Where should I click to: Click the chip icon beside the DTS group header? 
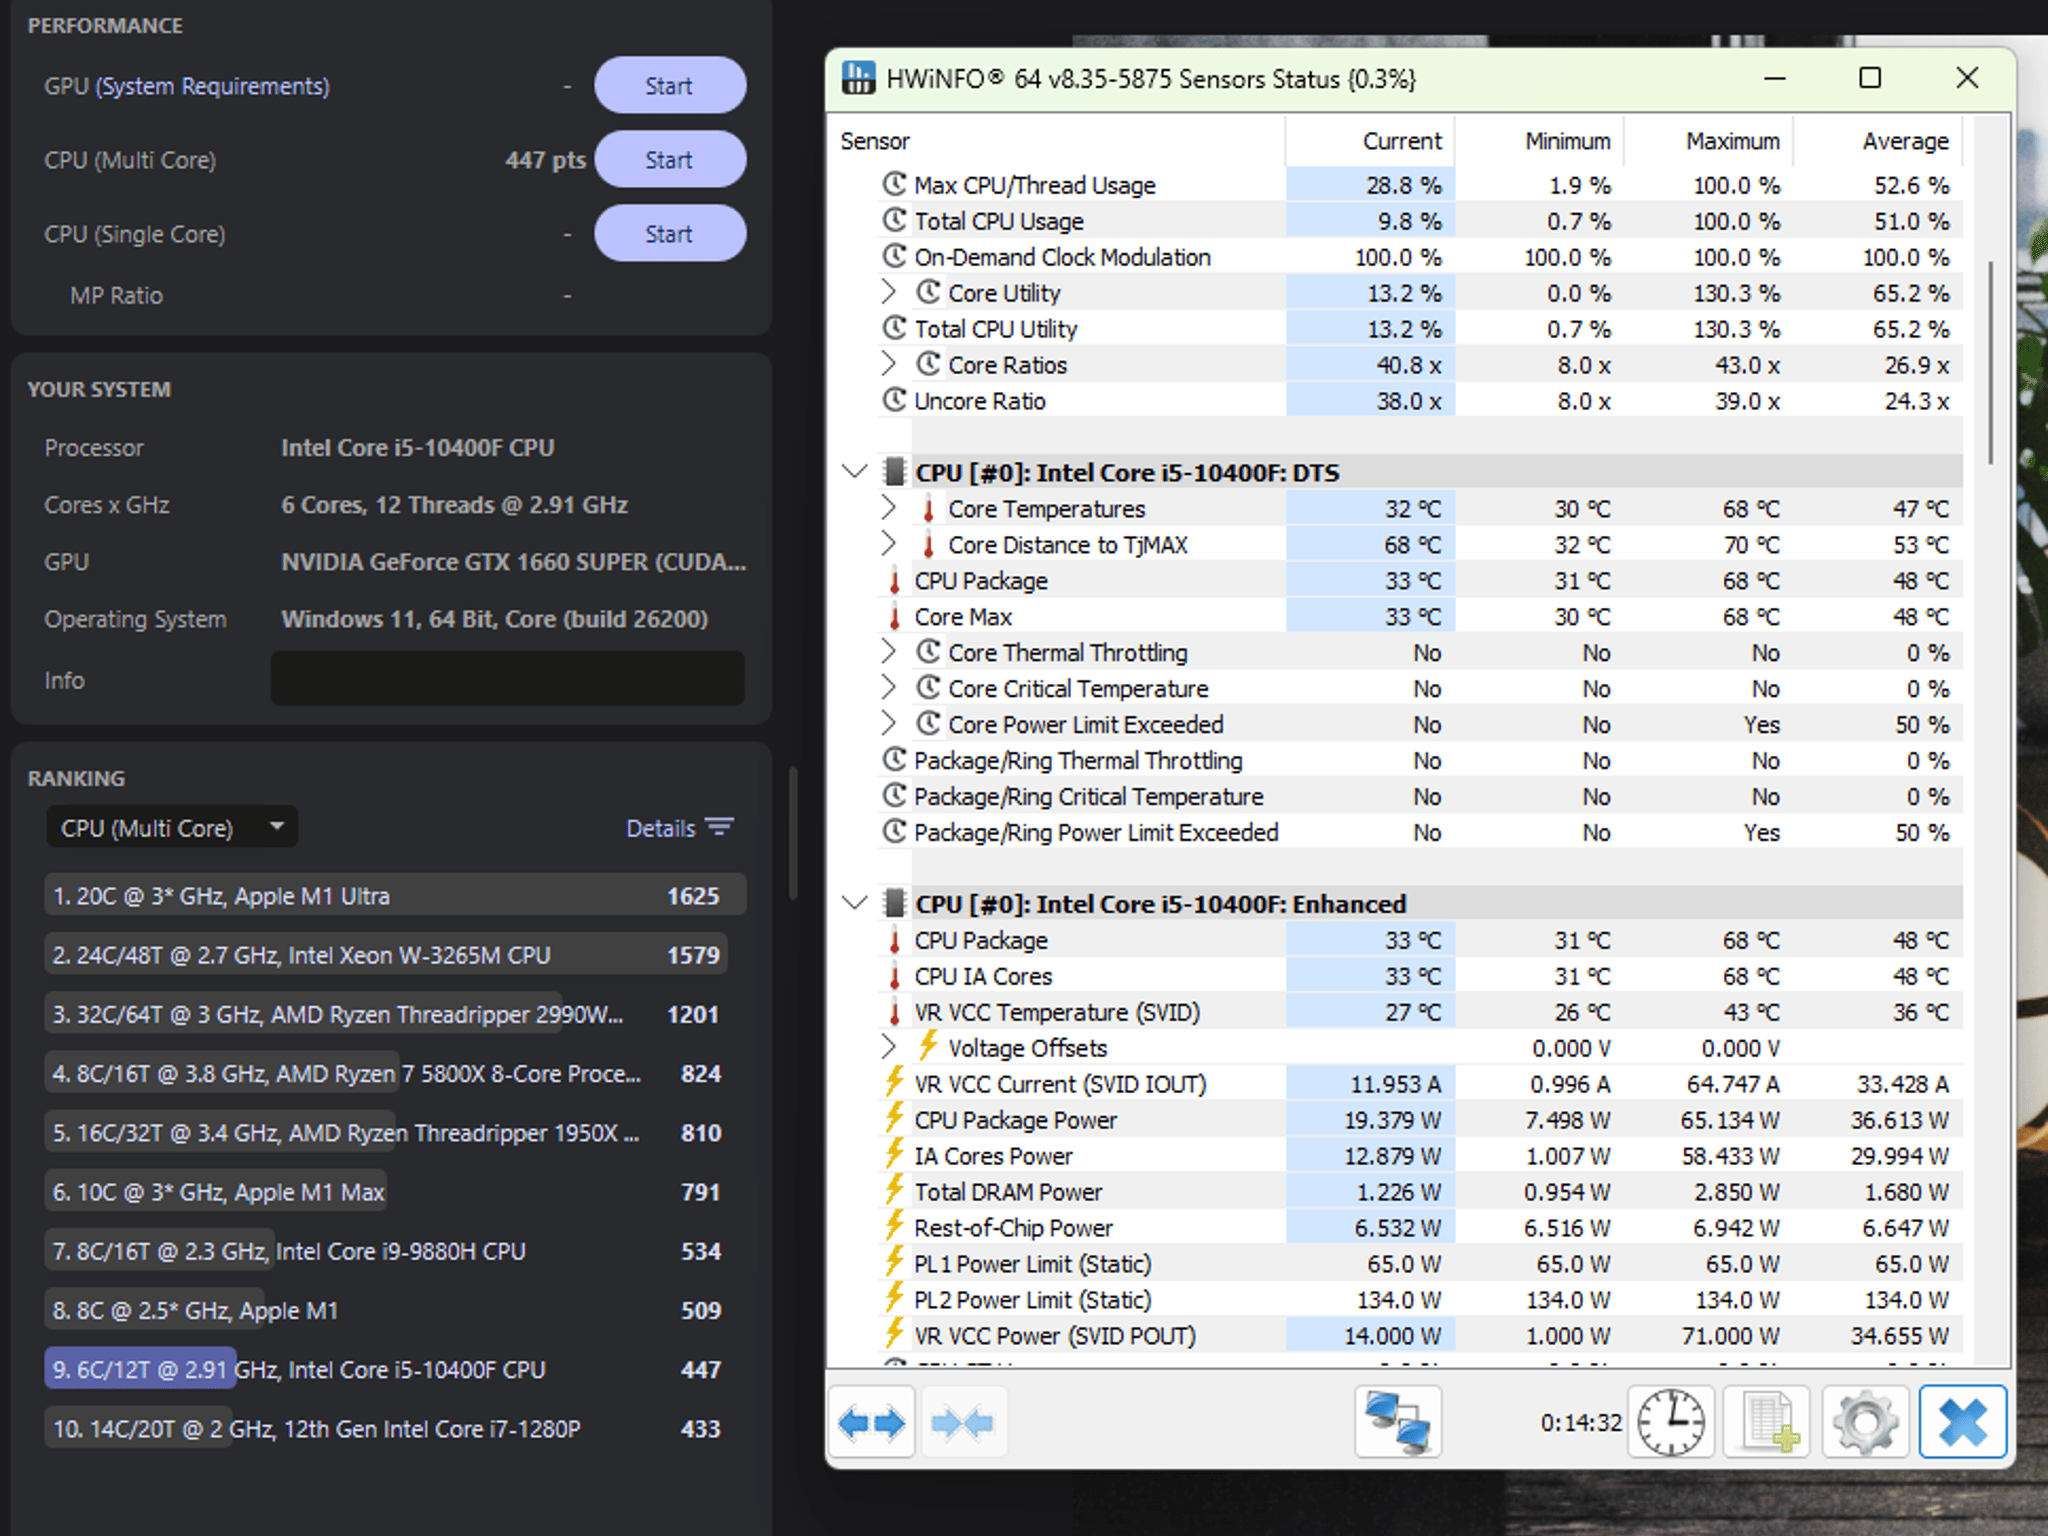(895, 472)
